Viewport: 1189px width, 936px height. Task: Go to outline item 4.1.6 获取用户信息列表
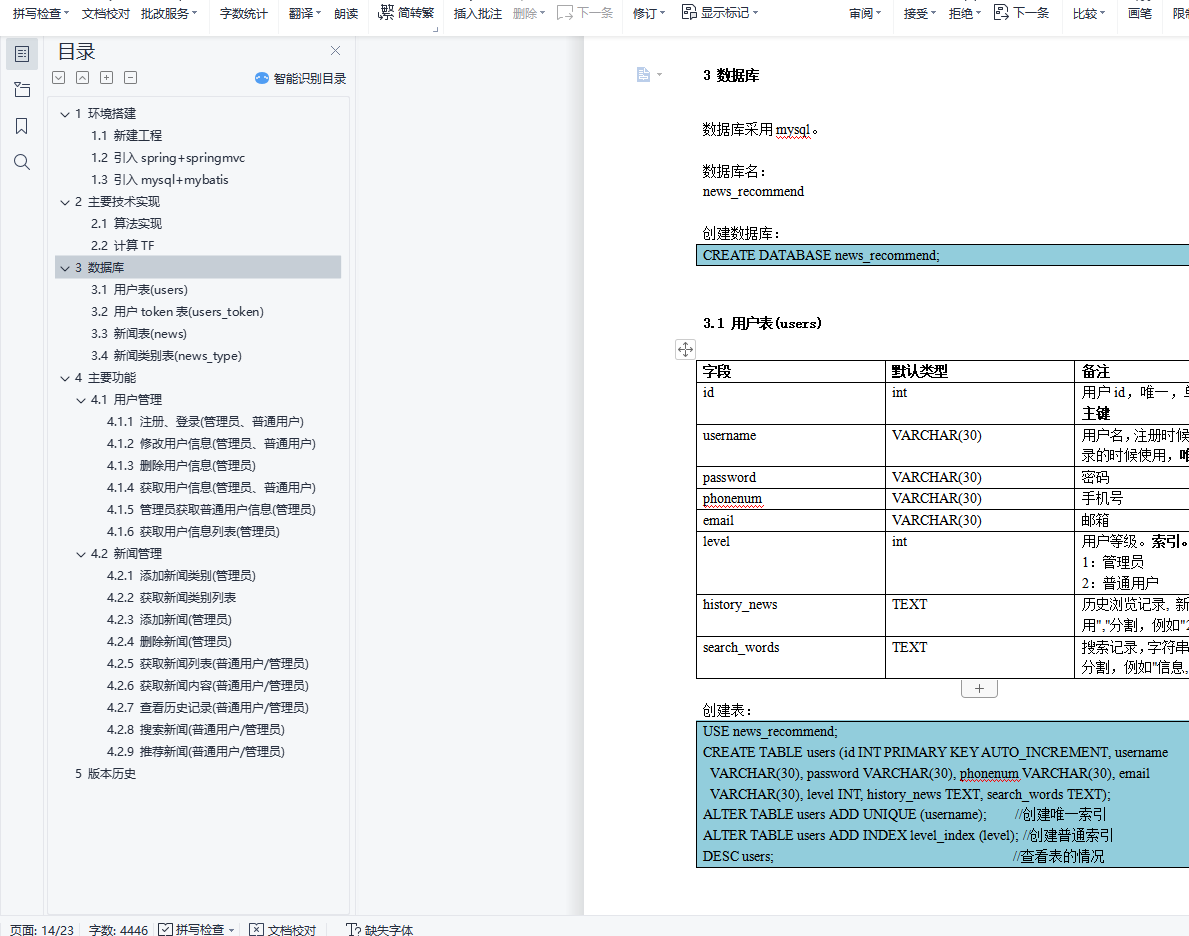[x=193, y=532]
